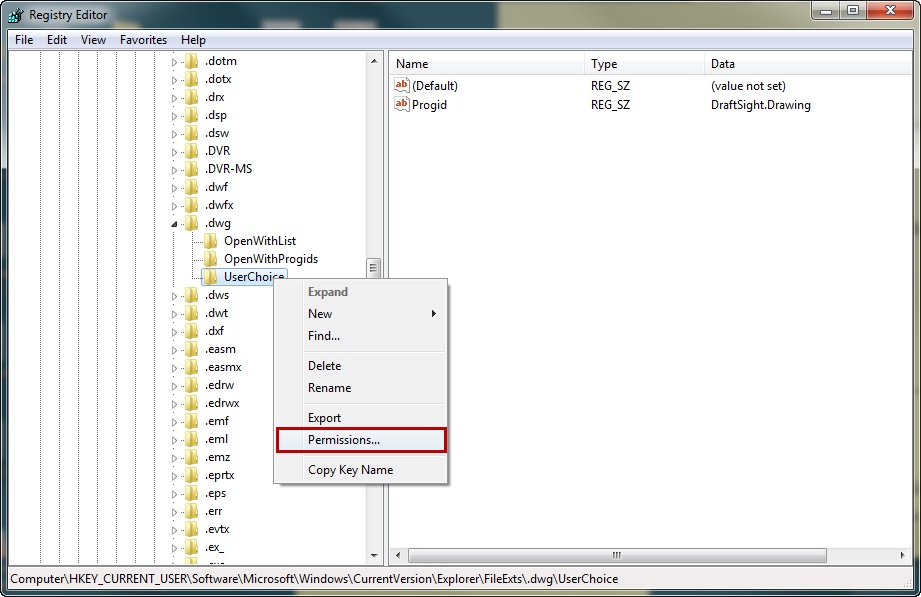
Task: Expand the .ex_ tree node
Action: pyautogui.click(x=174, y=548)
